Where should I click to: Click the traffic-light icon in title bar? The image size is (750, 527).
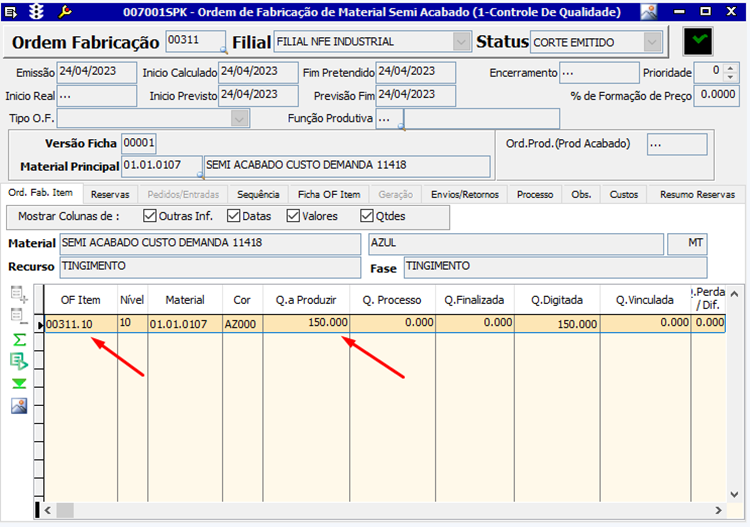[x=36, y=11]
